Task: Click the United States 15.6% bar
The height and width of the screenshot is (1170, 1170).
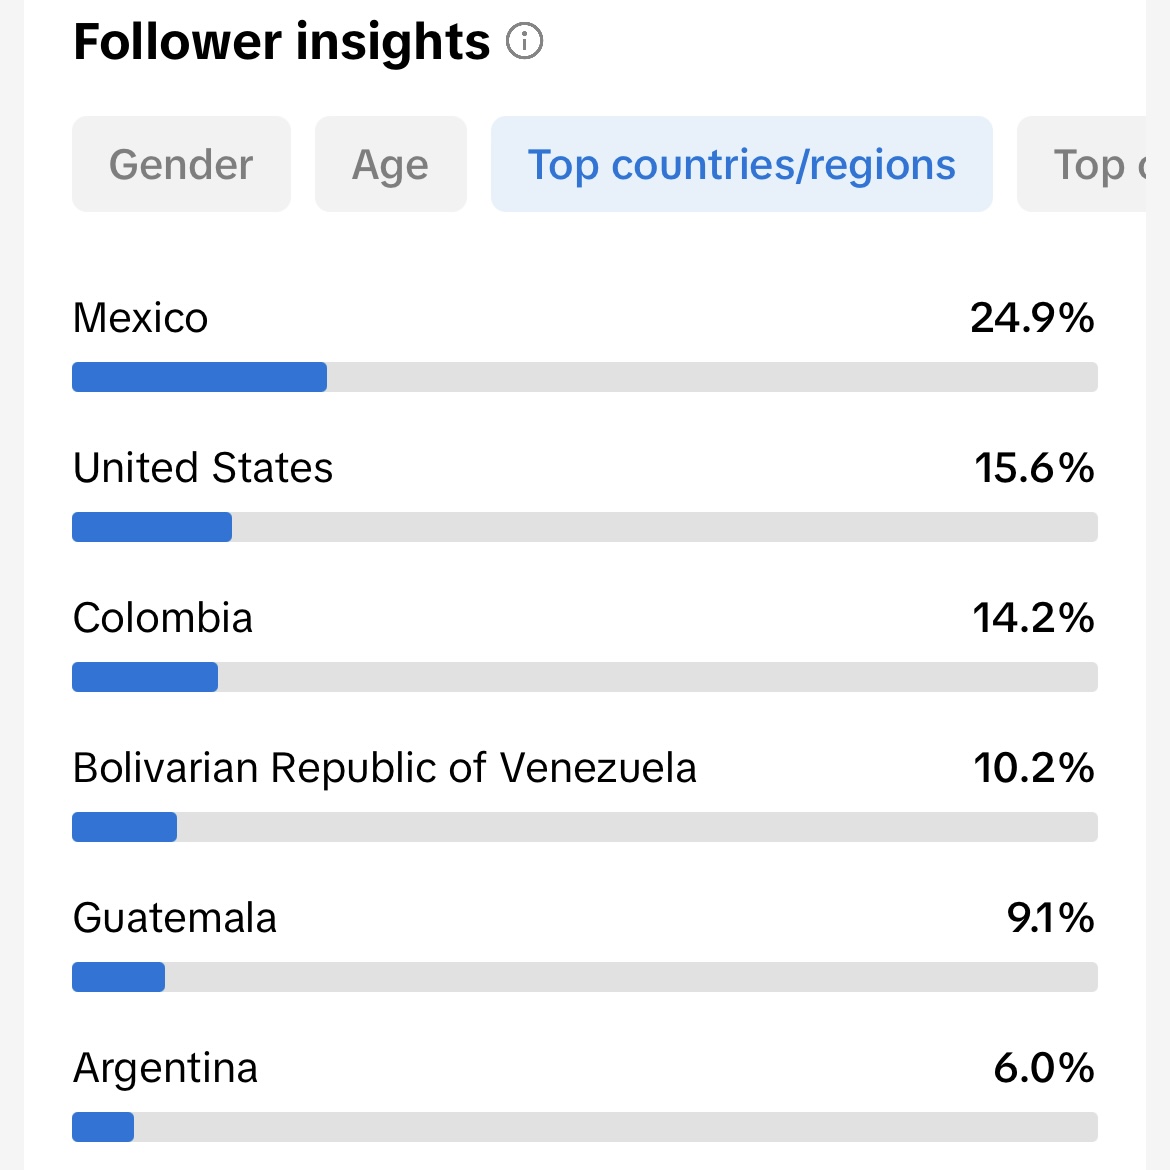Action: (585, 527)
